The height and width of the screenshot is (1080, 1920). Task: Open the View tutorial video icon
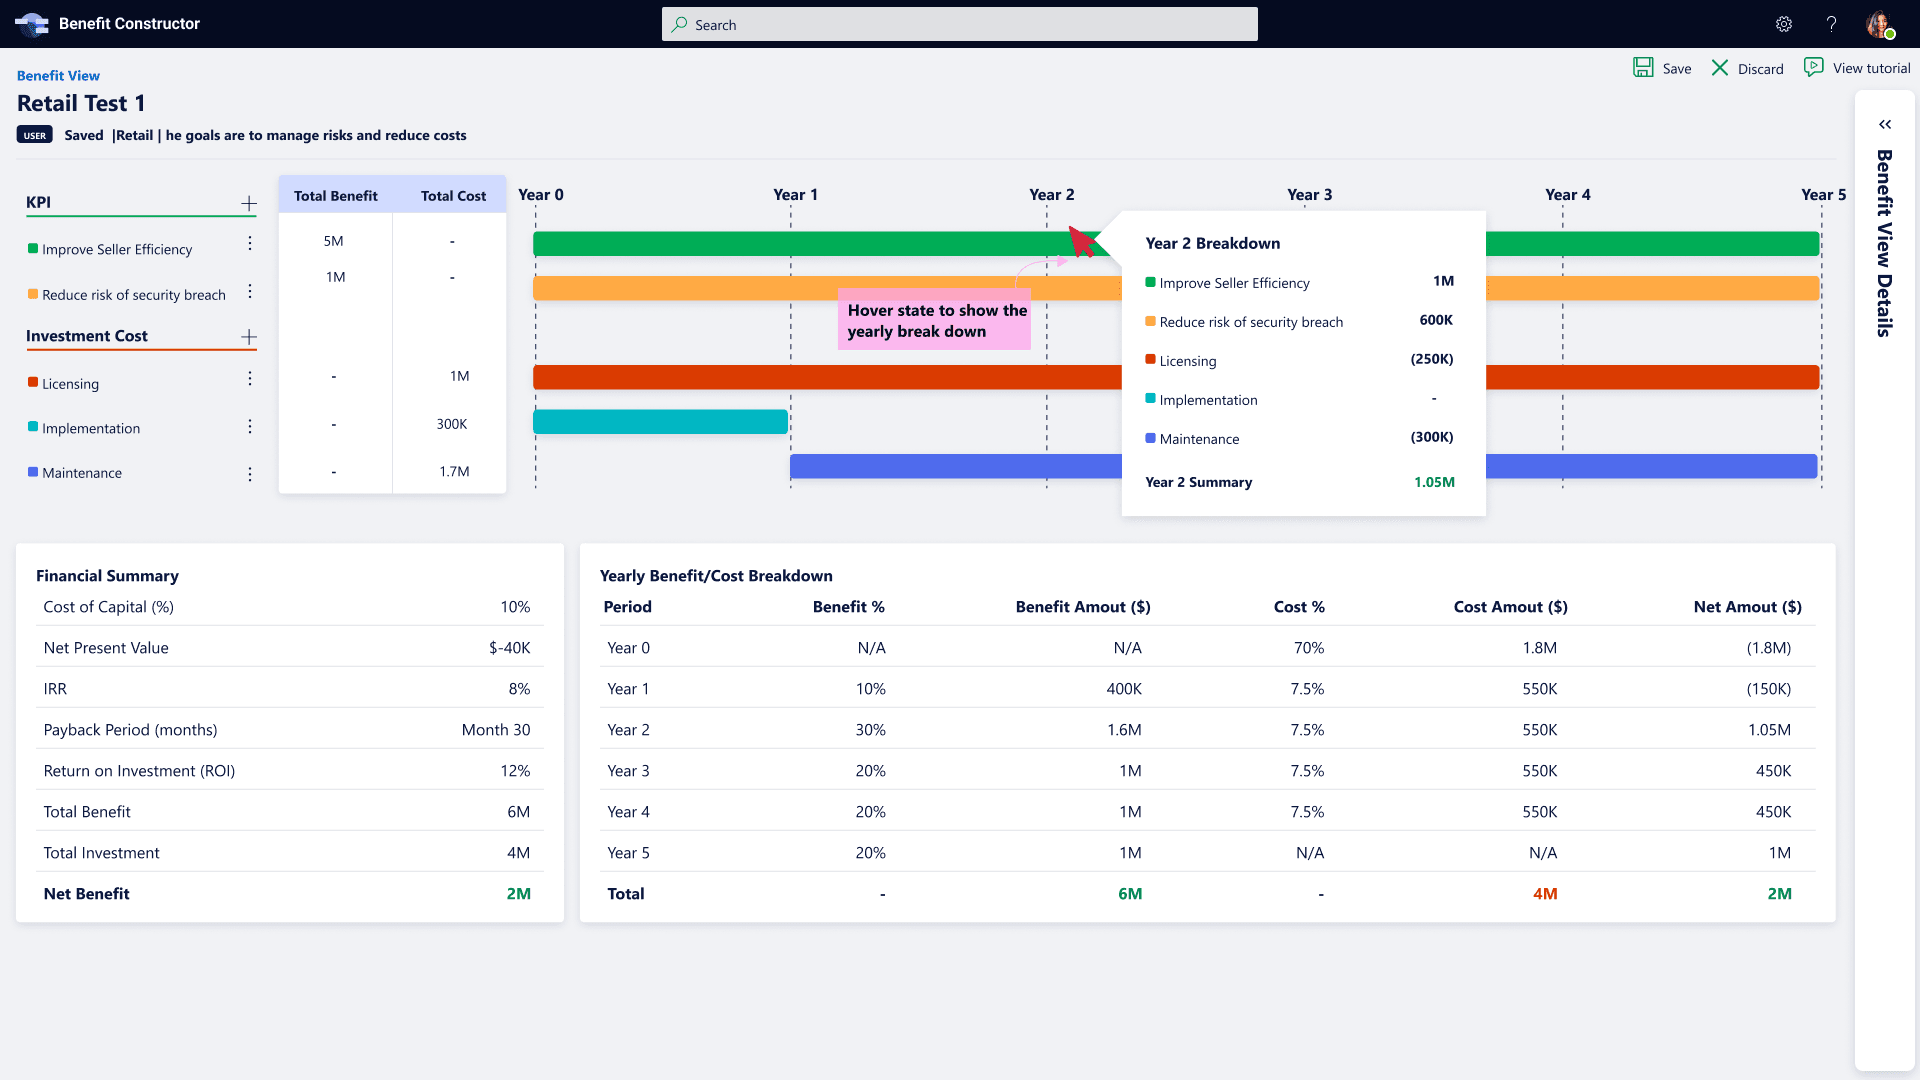click(x=1813, y=67)
